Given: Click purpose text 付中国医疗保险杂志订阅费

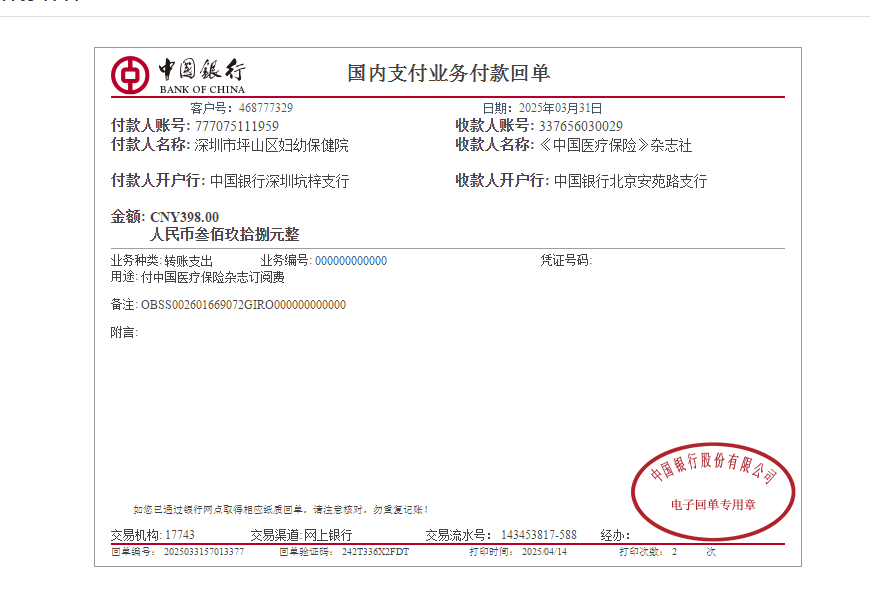Looking at the screenshot, I should coord(213,277).
